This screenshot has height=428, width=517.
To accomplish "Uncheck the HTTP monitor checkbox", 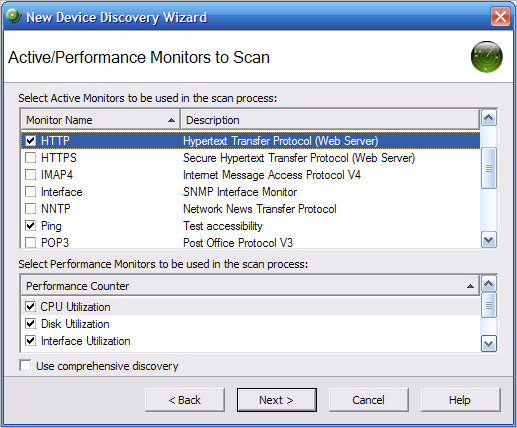I will 31,141.
